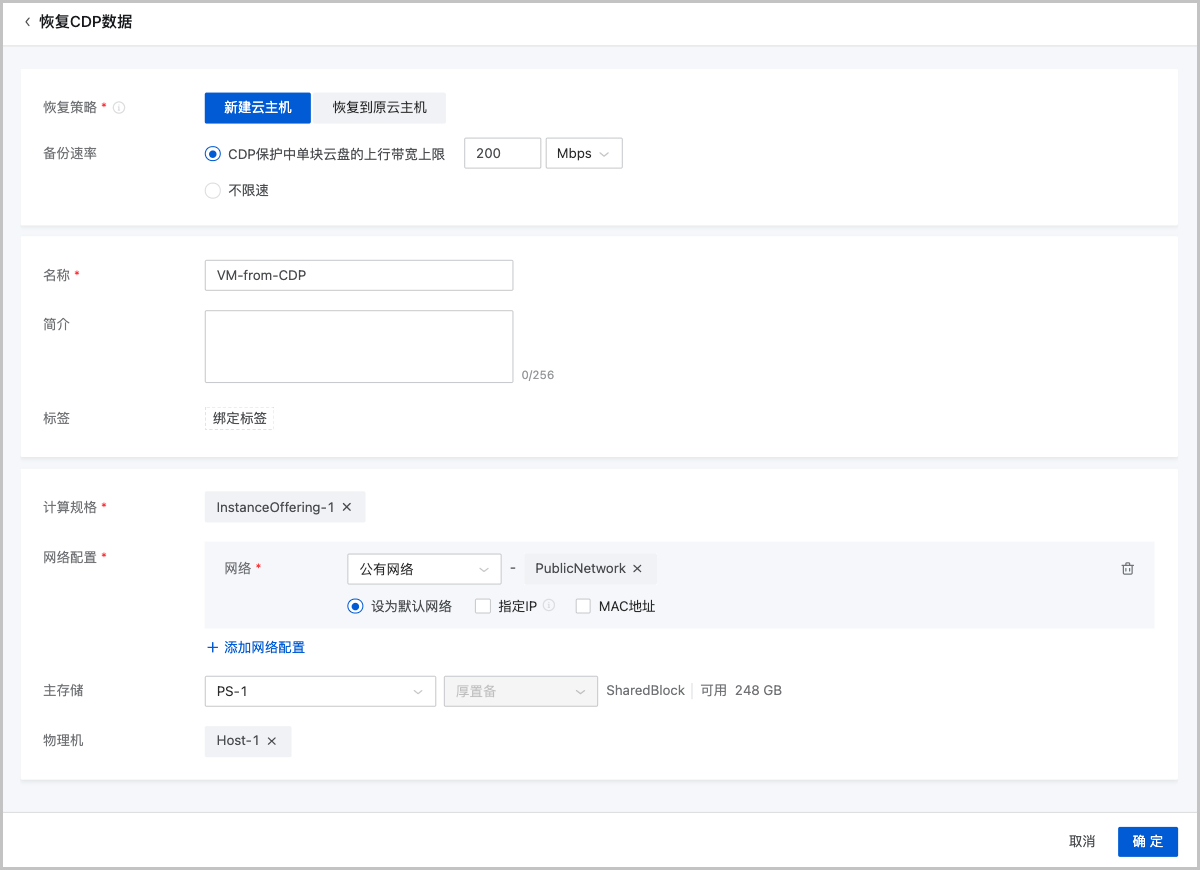
Task: Click the back arrow beside 恢复CDP数据
Action: click(27, 22)
